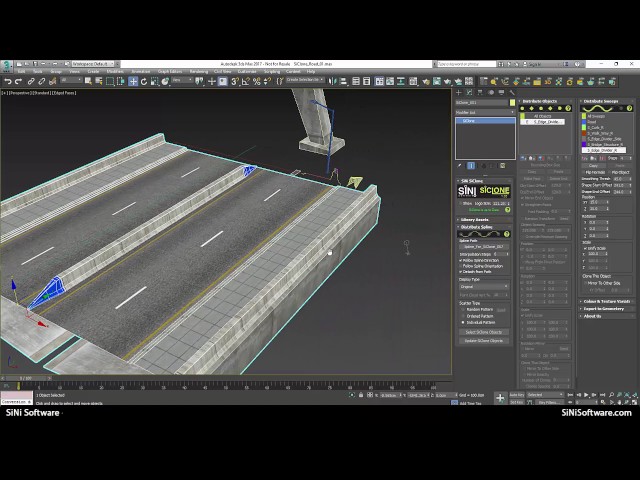Click the blue Road sweep swatch
Viewport: 640px width, 480px height.
pyautogui.click(x=584, y=122)
